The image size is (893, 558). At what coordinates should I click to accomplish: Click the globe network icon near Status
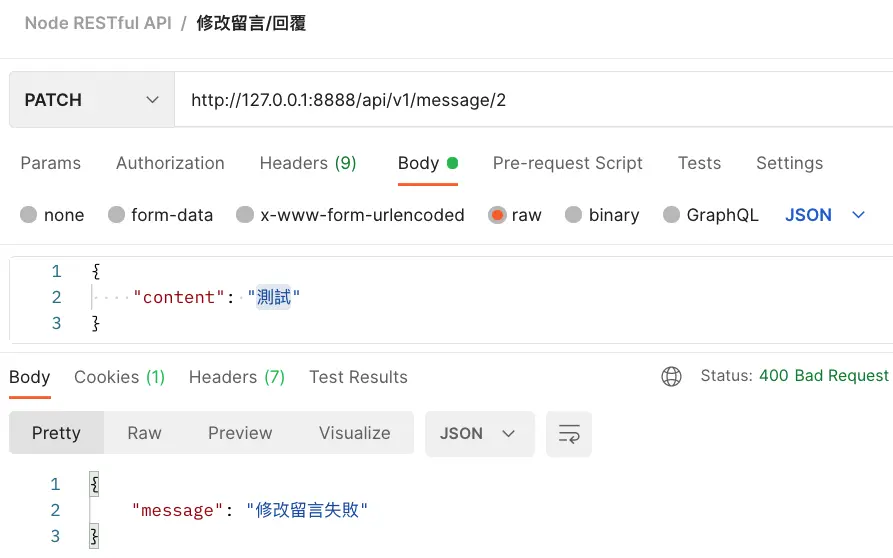[x=672, y=376]
